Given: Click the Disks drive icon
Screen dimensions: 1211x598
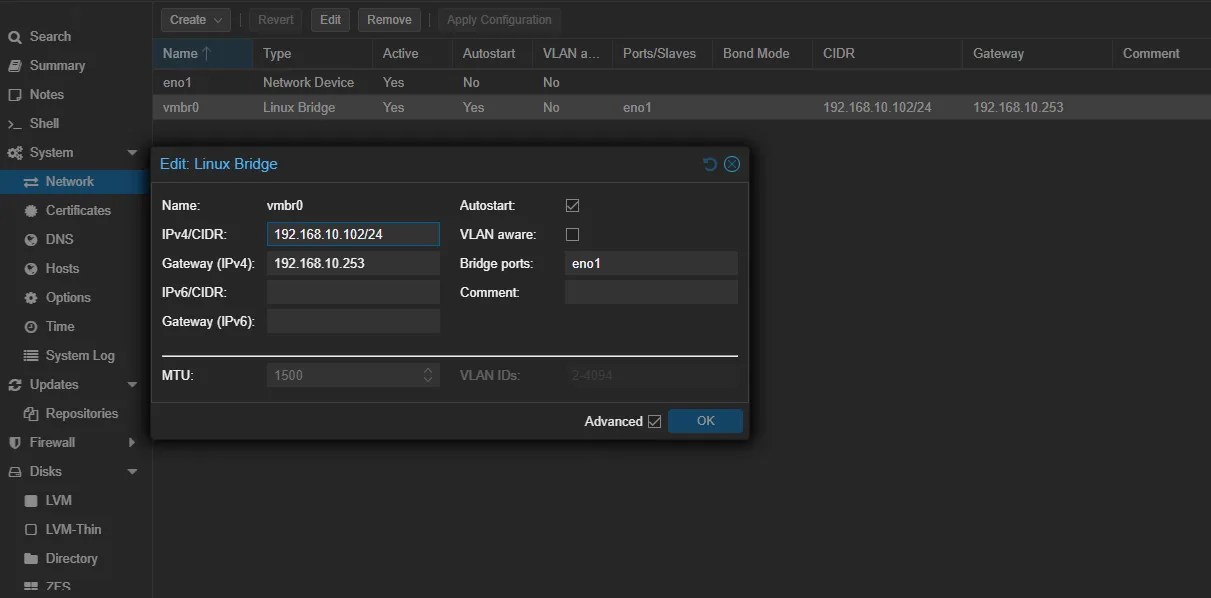Looking at the screenshot, I should coord(15,472).
